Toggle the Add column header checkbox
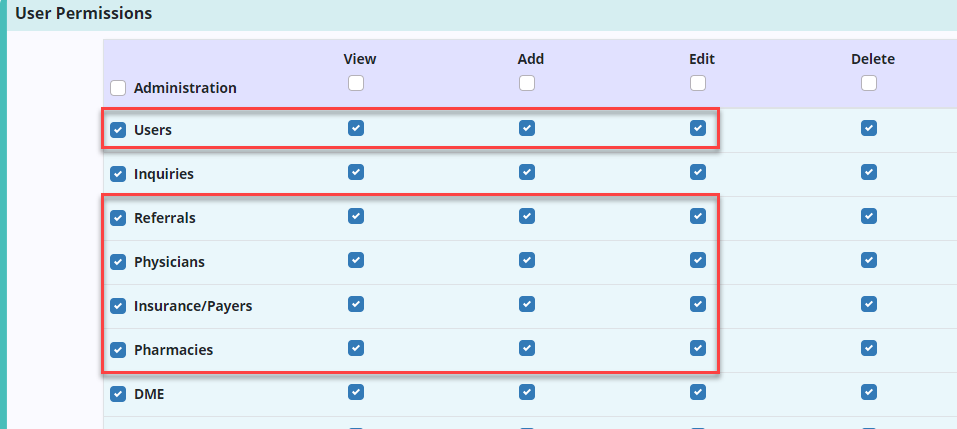 coord(527,84)
